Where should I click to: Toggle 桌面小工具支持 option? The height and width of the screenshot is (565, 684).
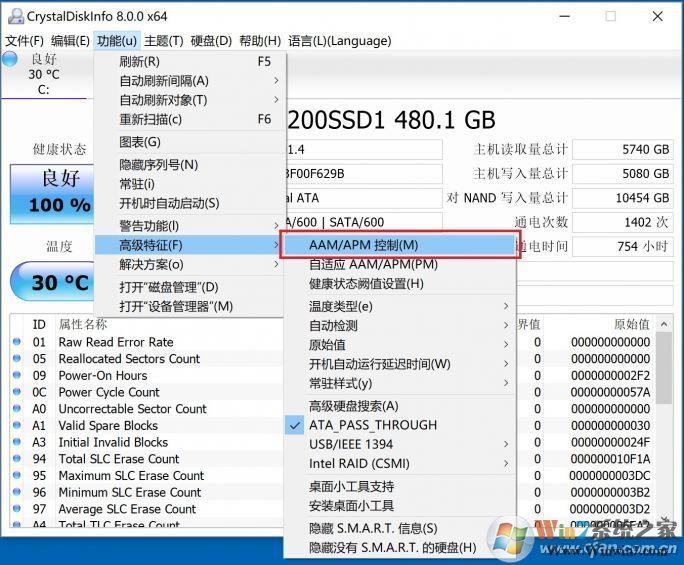click(x=400, y=486)
